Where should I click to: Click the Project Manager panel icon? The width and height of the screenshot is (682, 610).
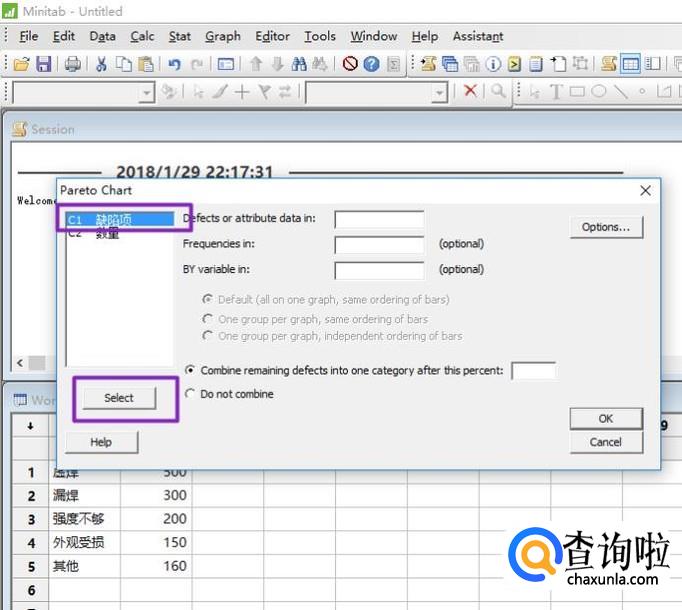[x=652, y=64]
